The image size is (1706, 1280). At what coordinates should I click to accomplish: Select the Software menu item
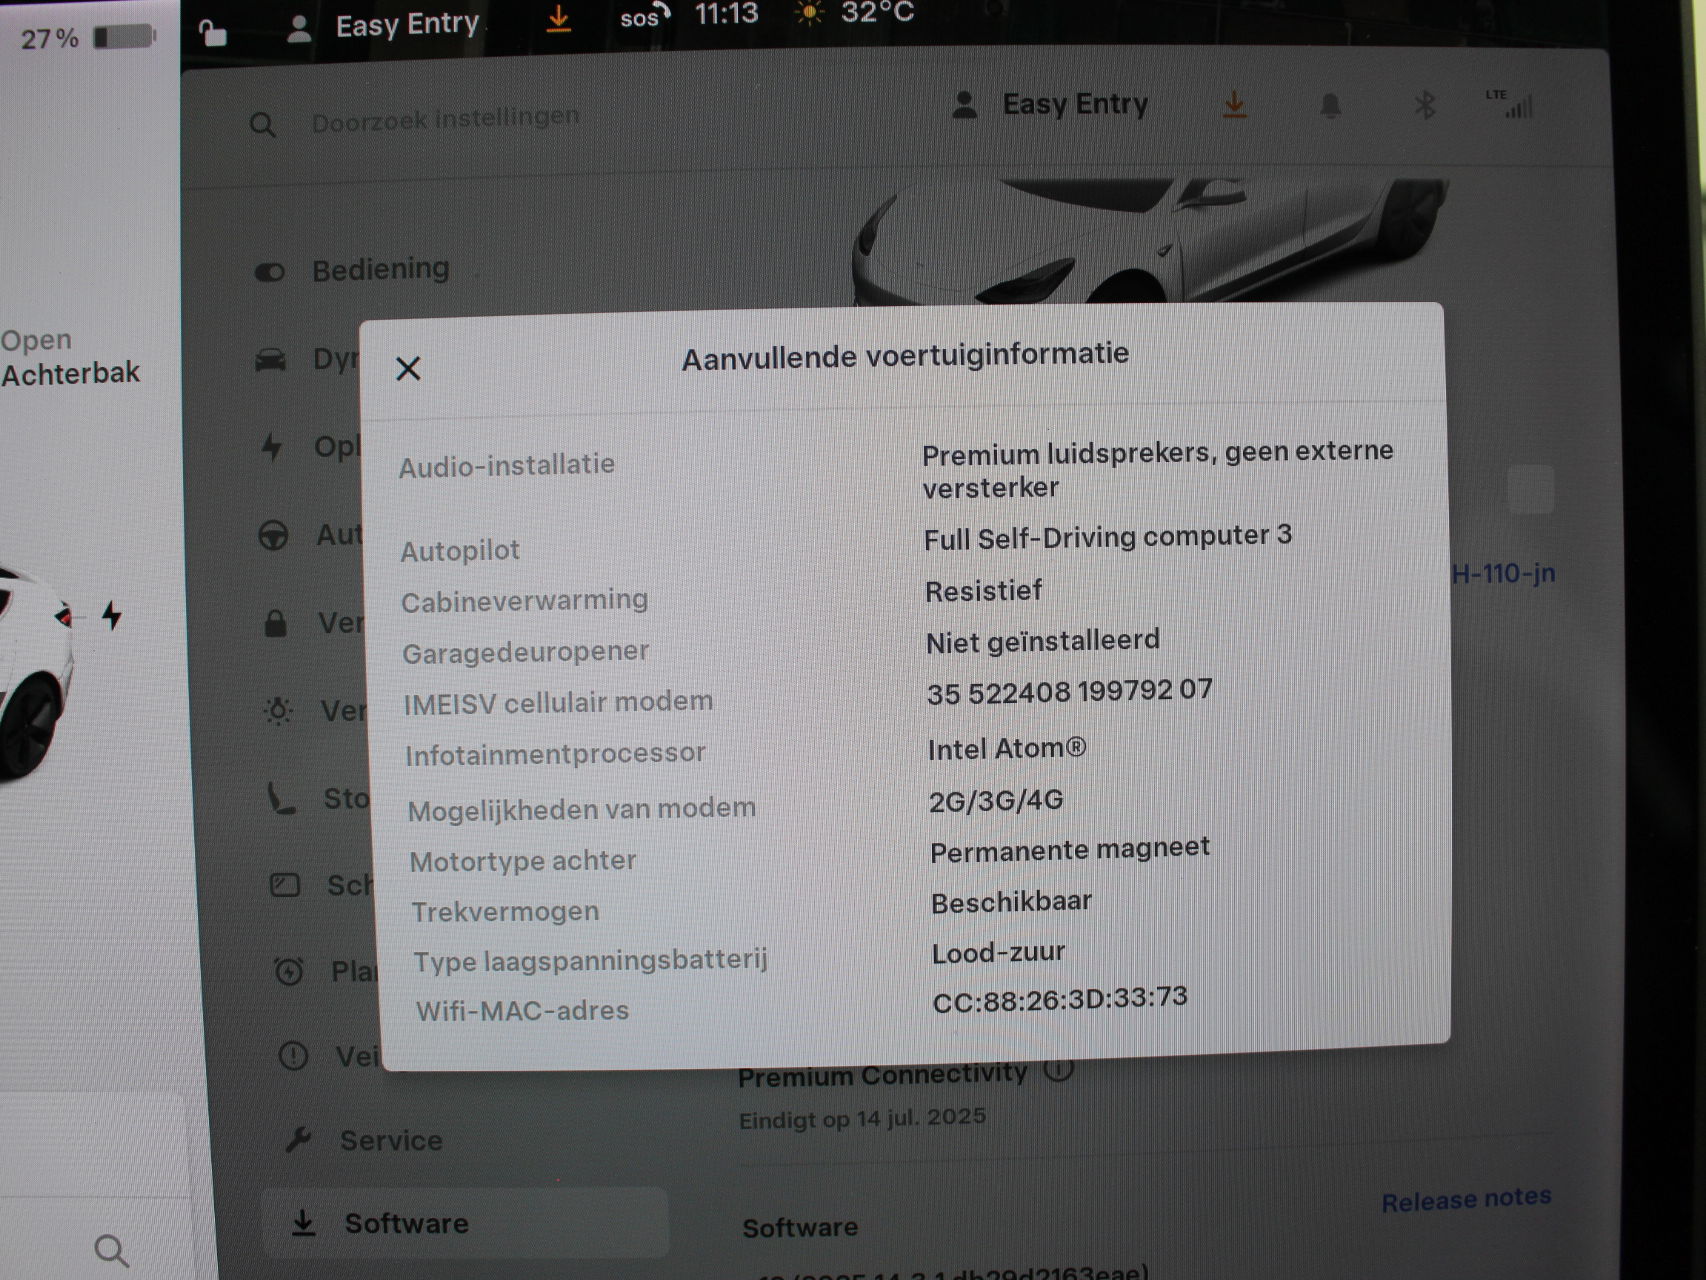point(465,1222)
